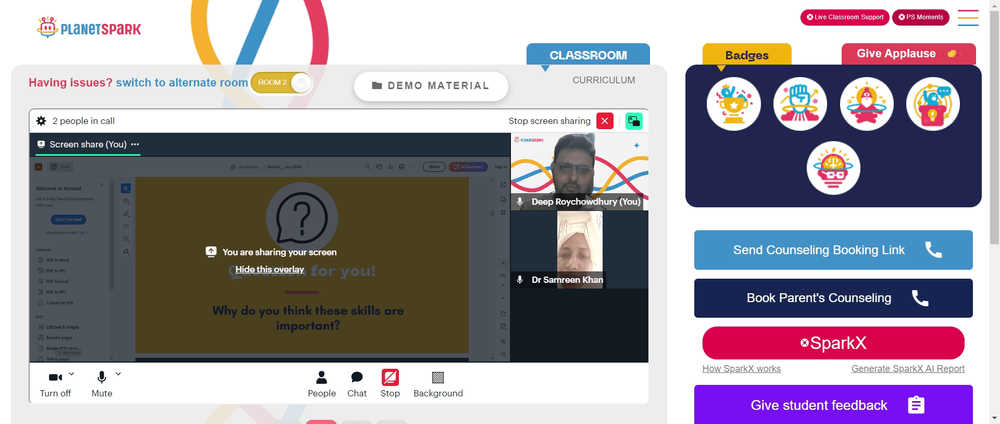The image size is (1000, 424).
Task: Click the Screen share (You) tab
Action: click(87, 144)
